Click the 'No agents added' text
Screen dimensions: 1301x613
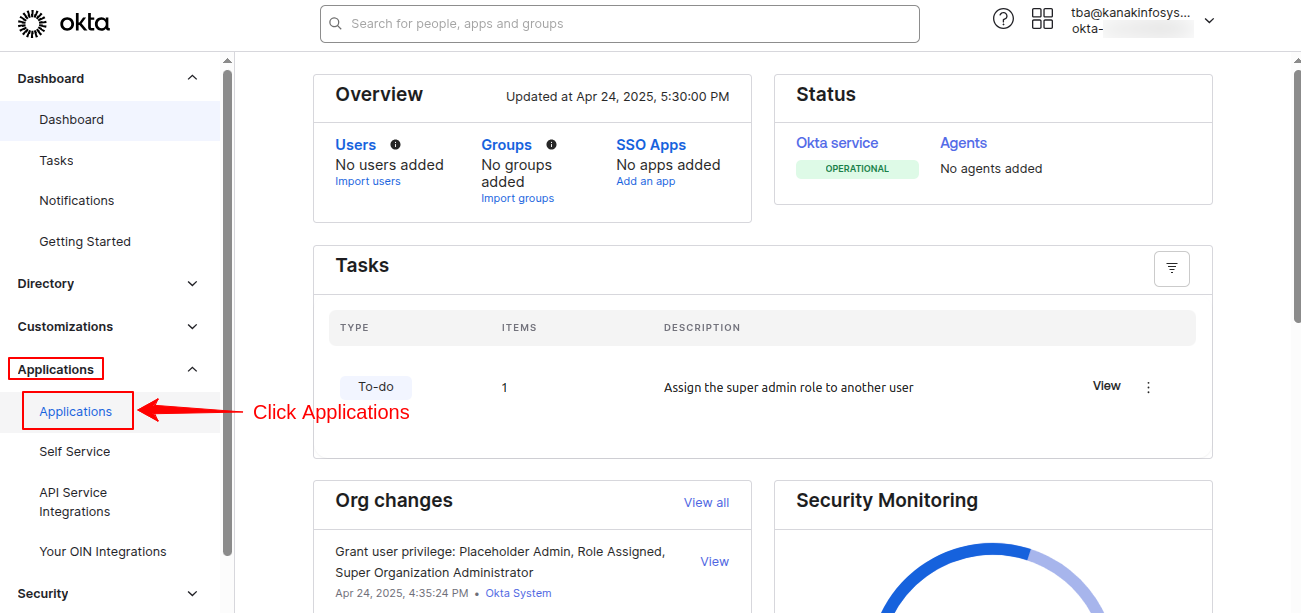(991, 169)
